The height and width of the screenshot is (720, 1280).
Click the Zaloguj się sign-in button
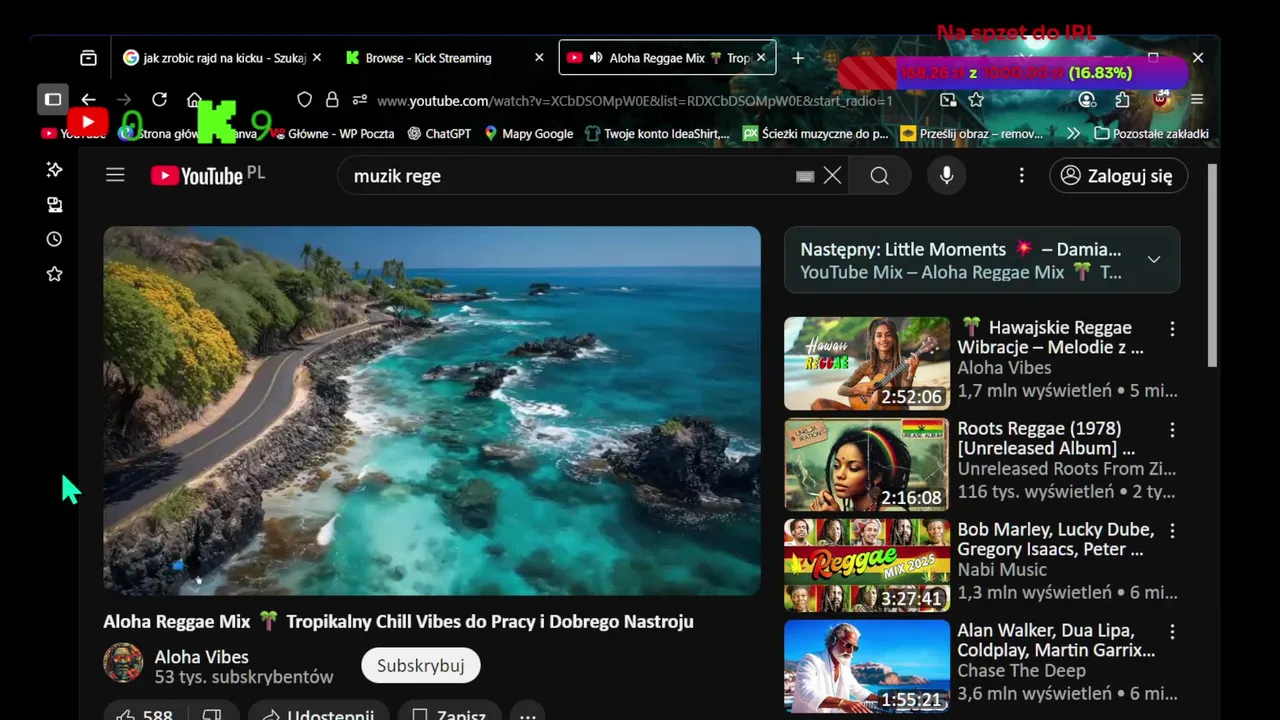(1118, 176)
